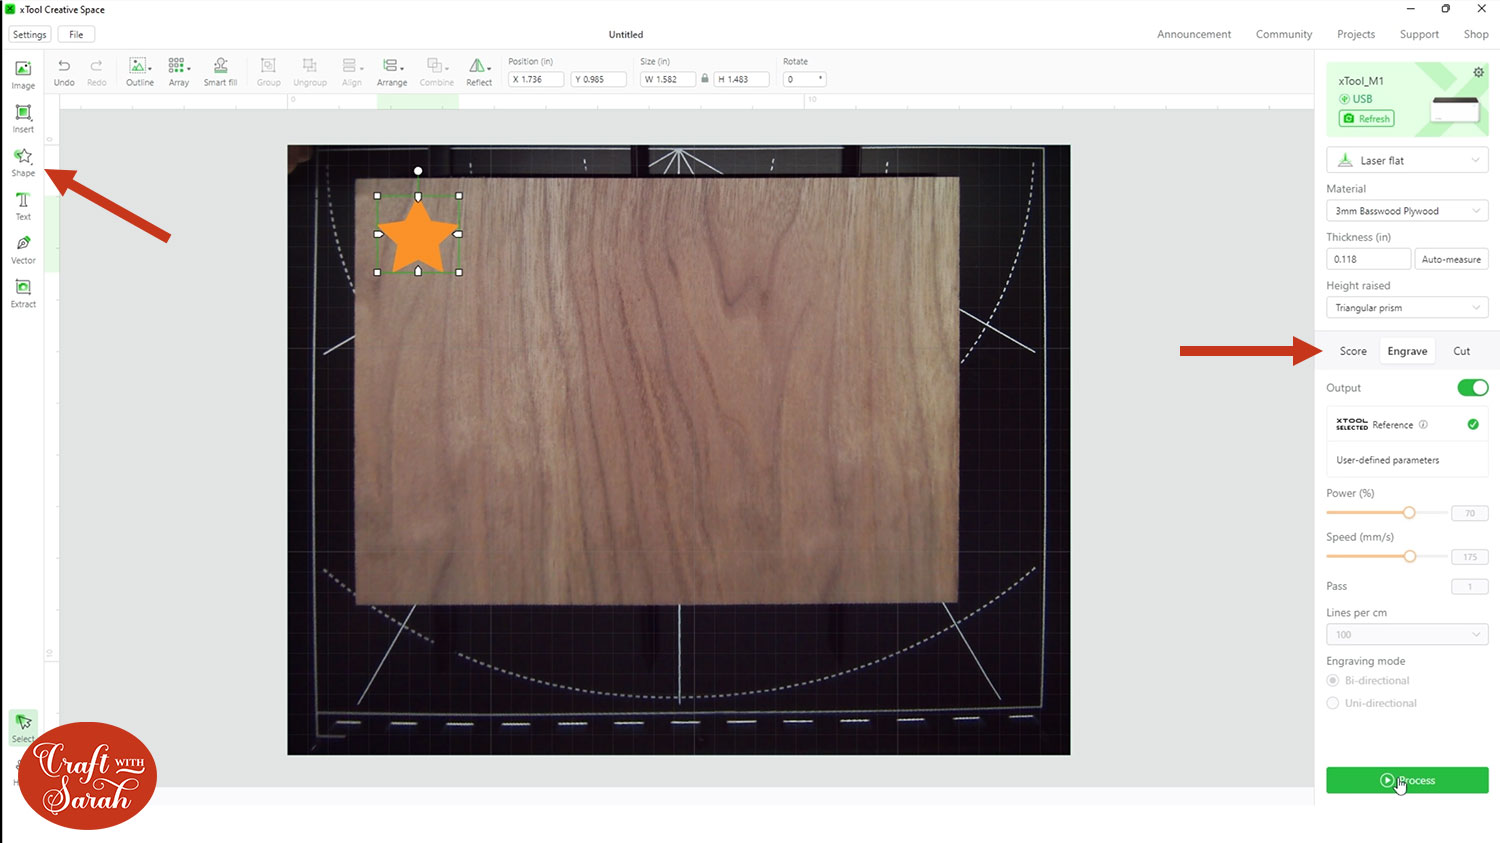Viewport: 1500px width, 843px height.
Task: Click the Speed value box
Action: coord(1470,557)
